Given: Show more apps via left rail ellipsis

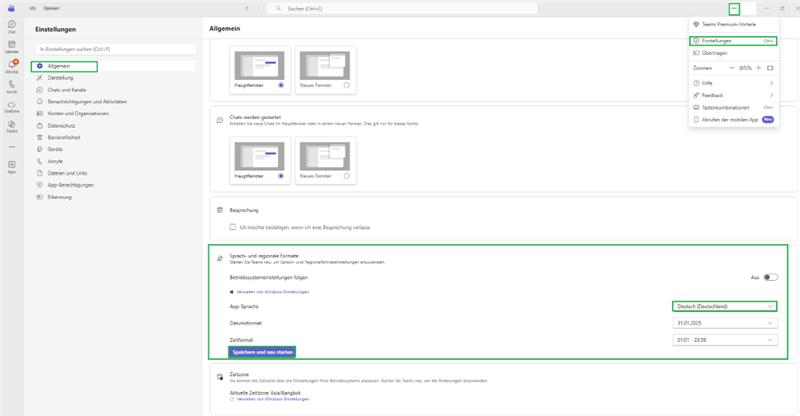Looking at the screenshot, I should 12,147.
